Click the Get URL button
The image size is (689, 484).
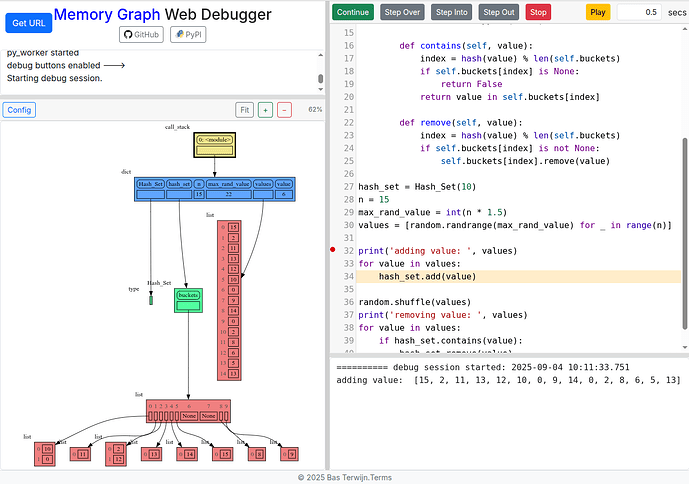(29, 23)
